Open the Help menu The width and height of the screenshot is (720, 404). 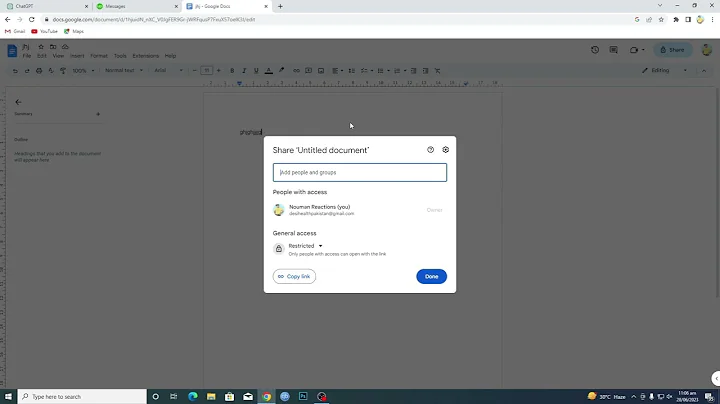[170, 56]
